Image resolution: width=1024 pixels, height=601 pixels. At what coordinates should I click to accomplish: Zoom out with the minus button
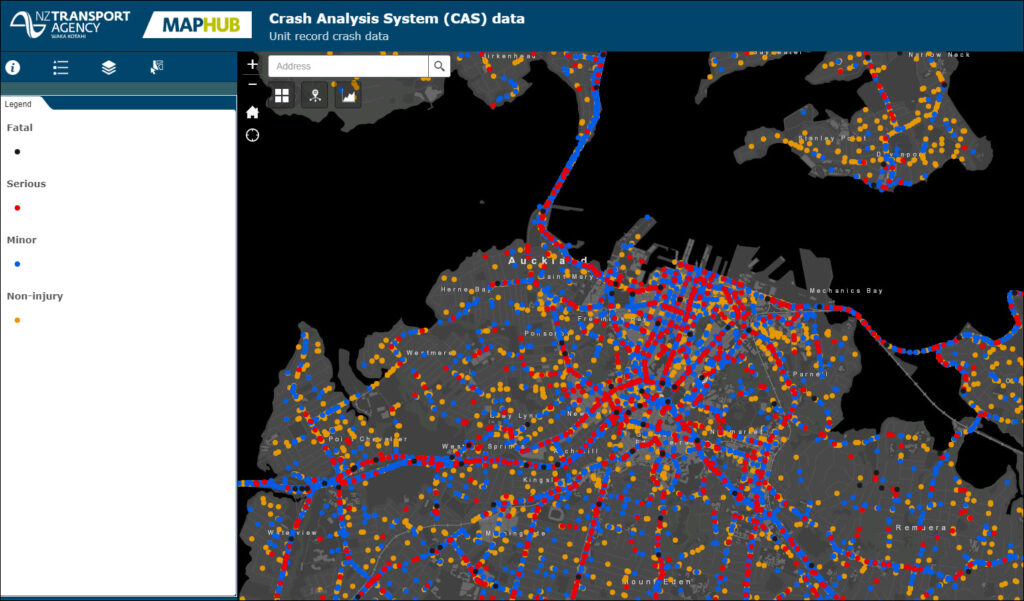pyautogui.click(x=253, y=84)
